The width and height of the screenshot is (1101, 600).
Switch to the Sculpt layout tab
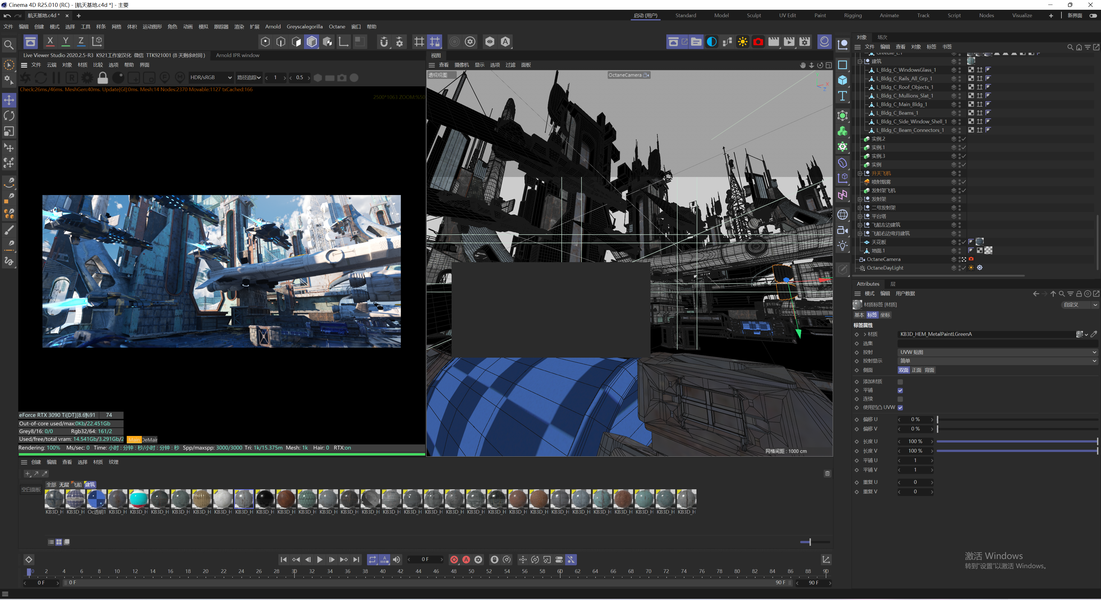pyautogui.click(x=753, y=15)
